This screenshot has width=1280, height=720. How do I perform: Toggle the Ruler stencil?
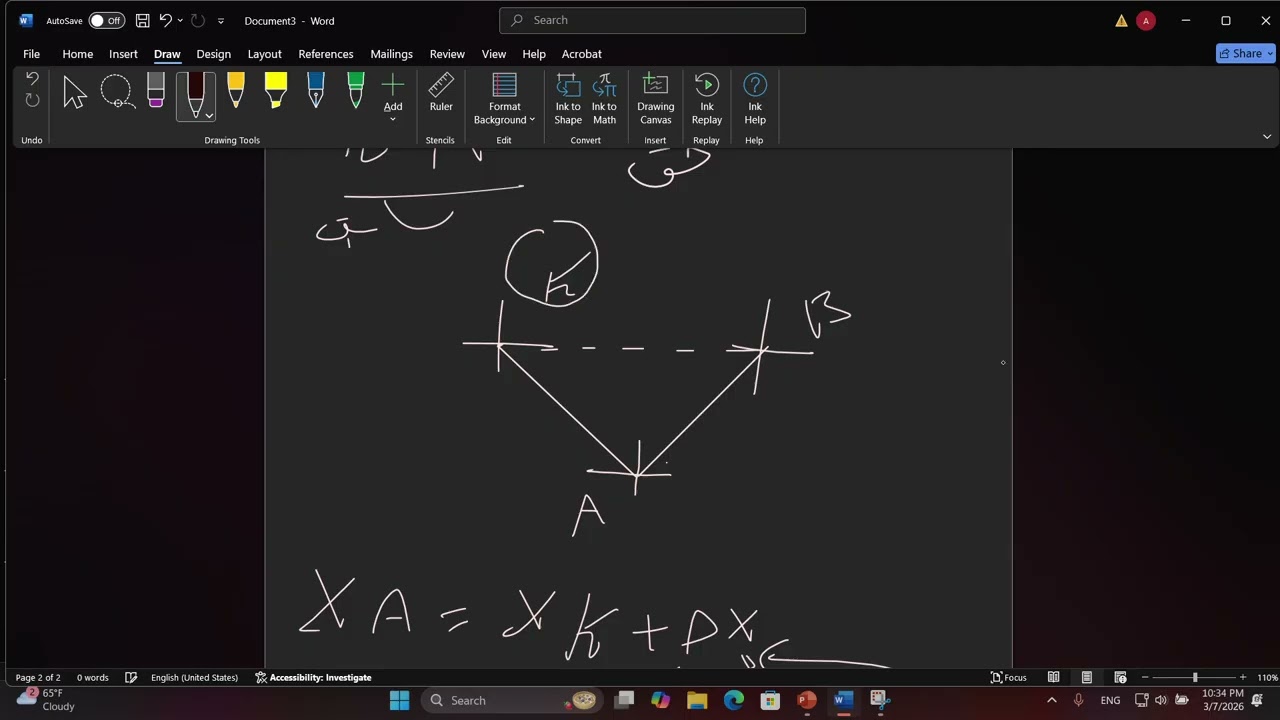(441, 93)
